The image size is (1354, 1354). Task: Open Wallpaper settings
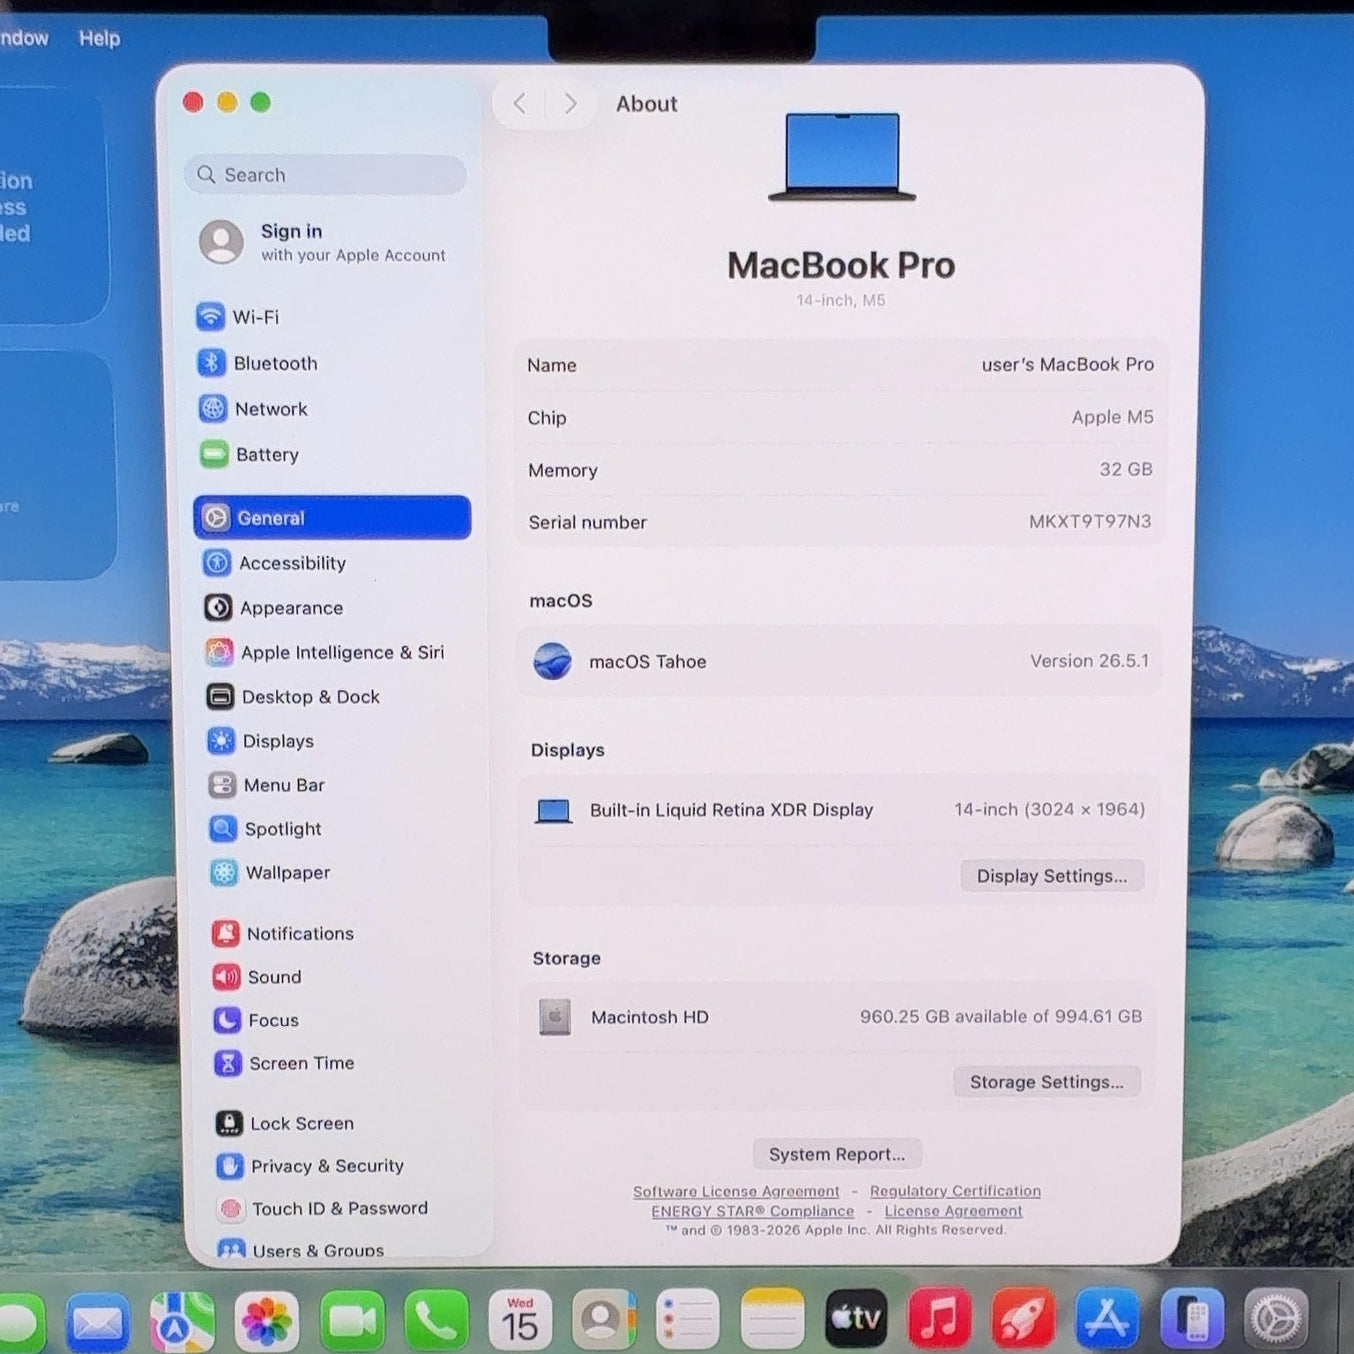click(270, 873)
